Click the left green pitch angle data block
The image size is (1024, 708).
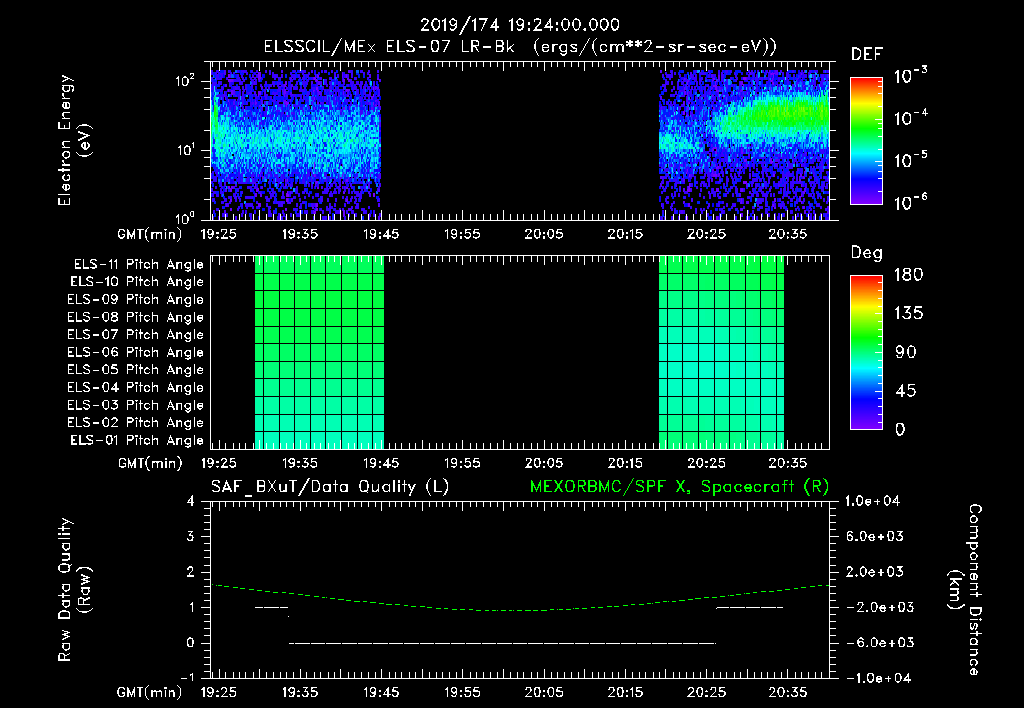(319, 353)
